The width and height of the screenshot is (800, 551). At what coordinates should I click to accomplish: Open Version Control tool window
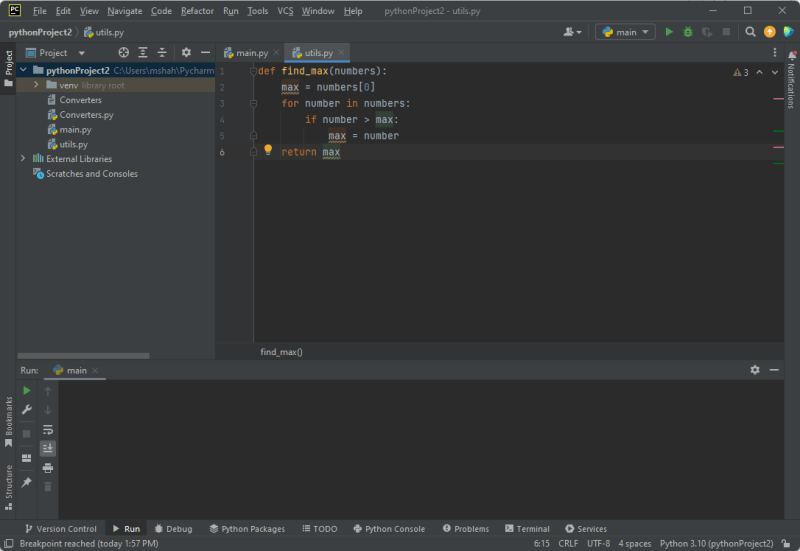tap(61, 529)
